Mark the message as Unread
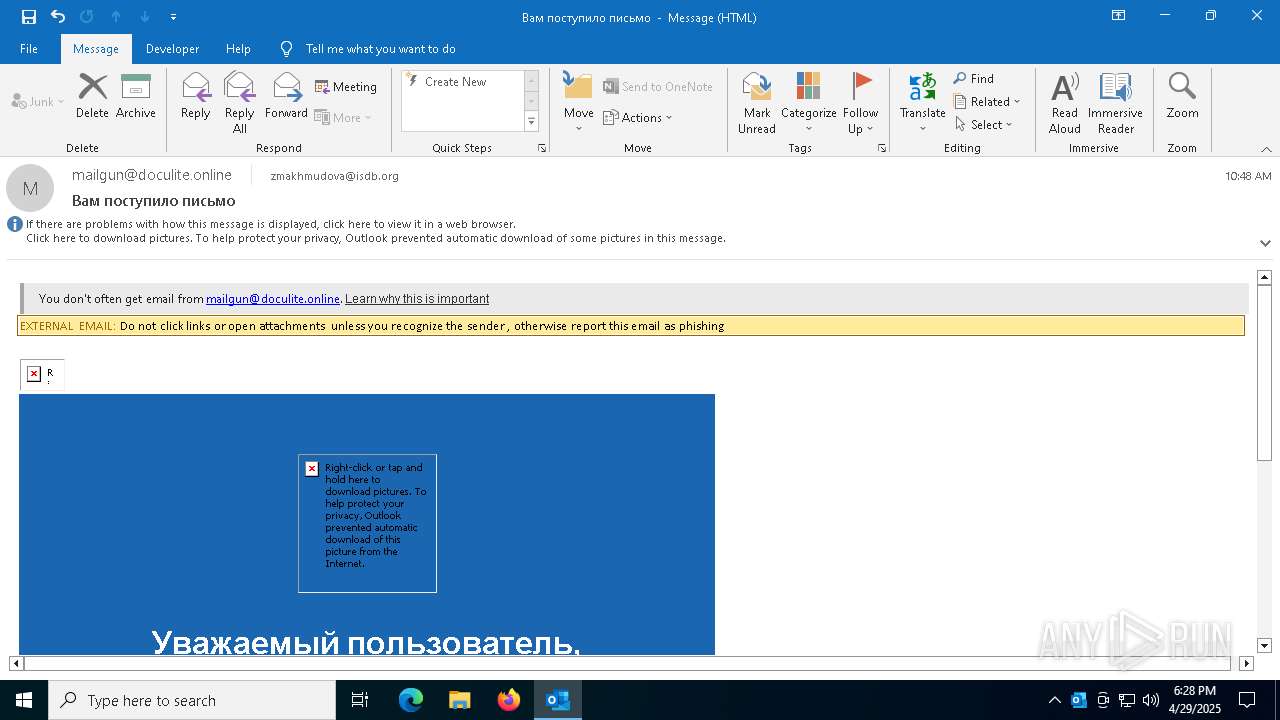 (757, 102)
